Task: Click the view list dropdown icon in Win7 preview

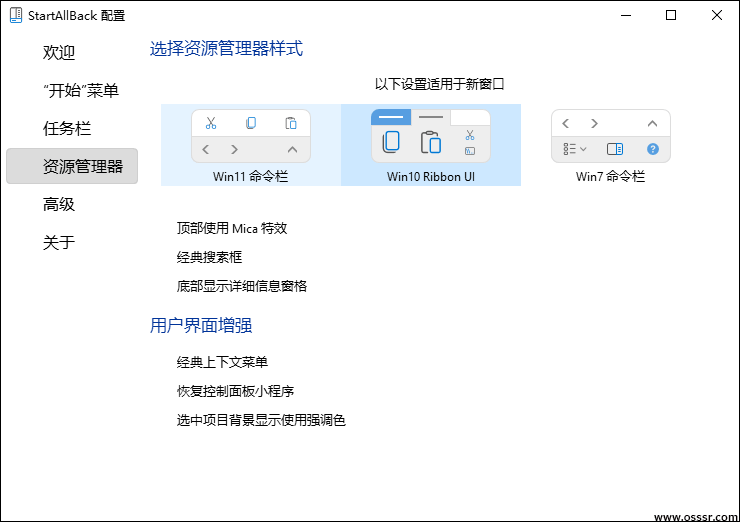Action: [x=574, y=149]
